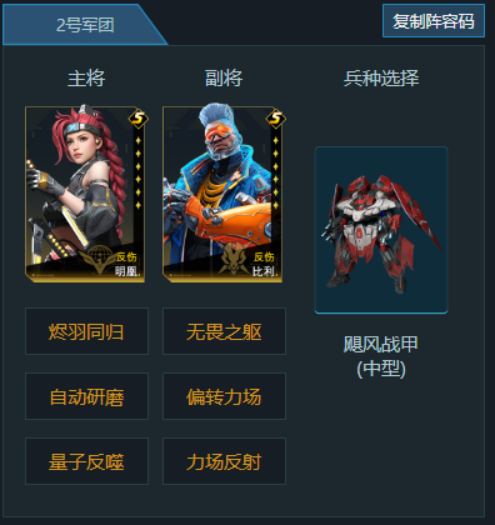The width and height of the screenshot is (495, 525).
Task: Click the 复制阵容码 button
Action: coord(433,21)
